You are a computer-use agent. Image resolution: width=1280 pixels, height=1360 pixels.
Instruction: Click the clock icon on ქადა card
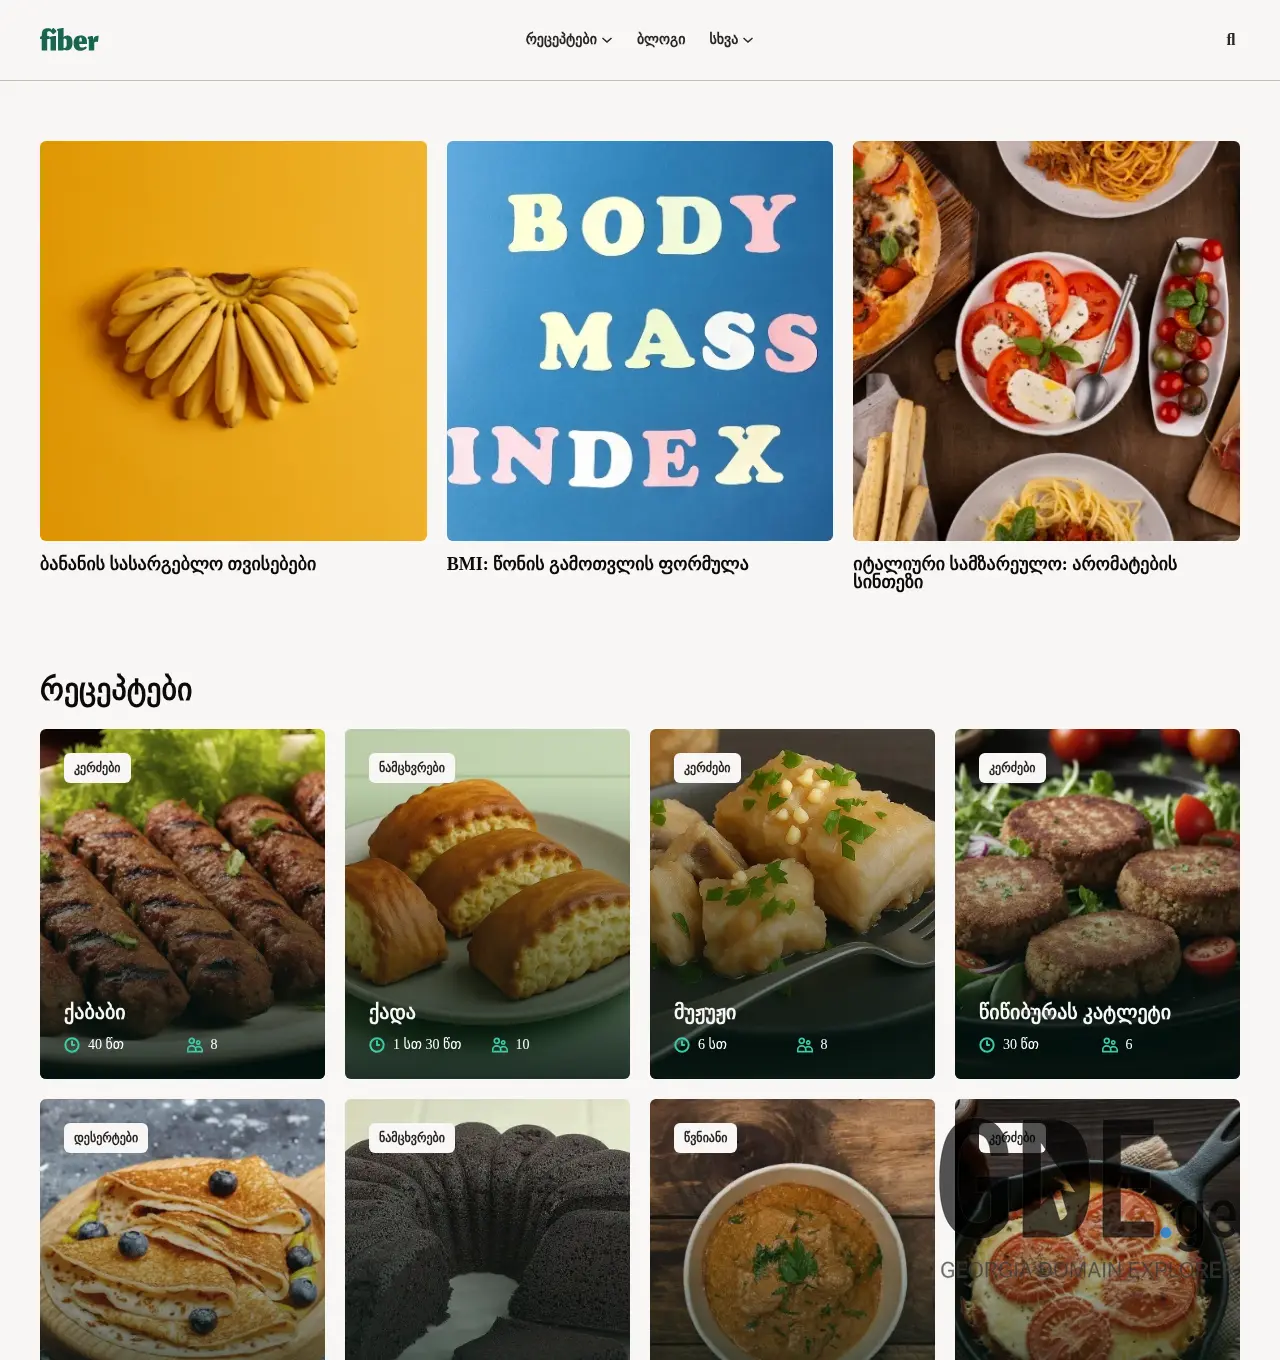[x=377, y=1045]
